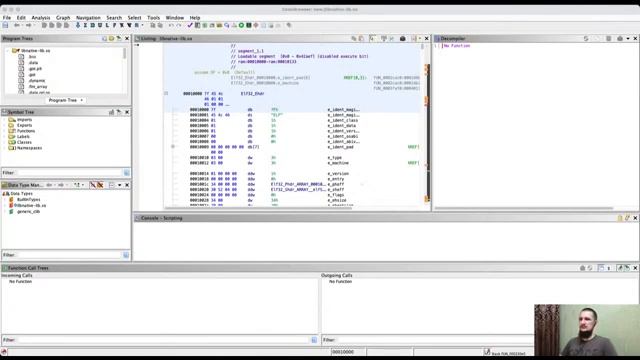Click the Listing paste icon
This screenshot has width=640, height=360.
click(361, 38)
